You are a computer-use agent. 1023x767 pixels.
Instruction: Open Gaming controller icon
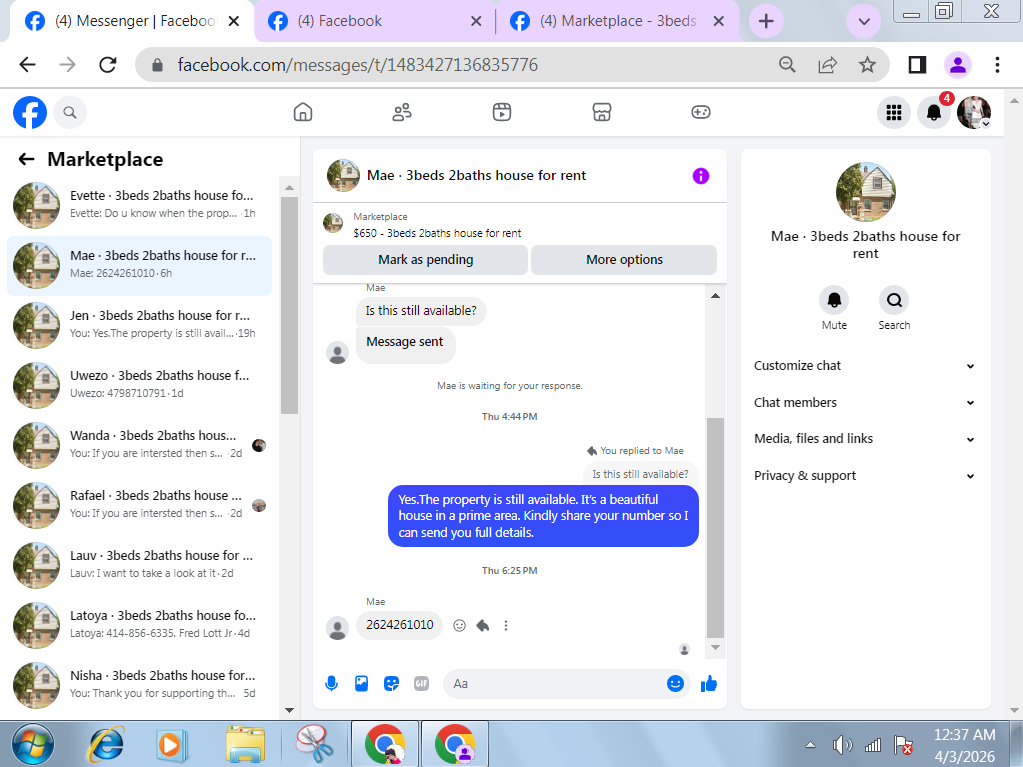click(x=701, y=112)
